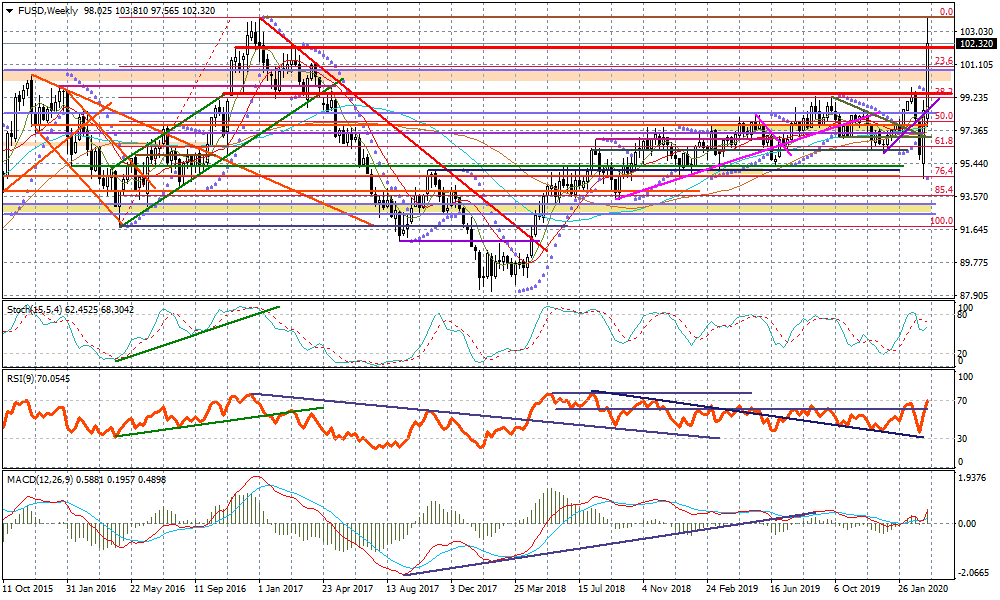This screenshot has height=600, width=1000.
Task: Select the OHLC values 98.025 103.810 97.565 102.320
Action: click(x=149, y=11)
